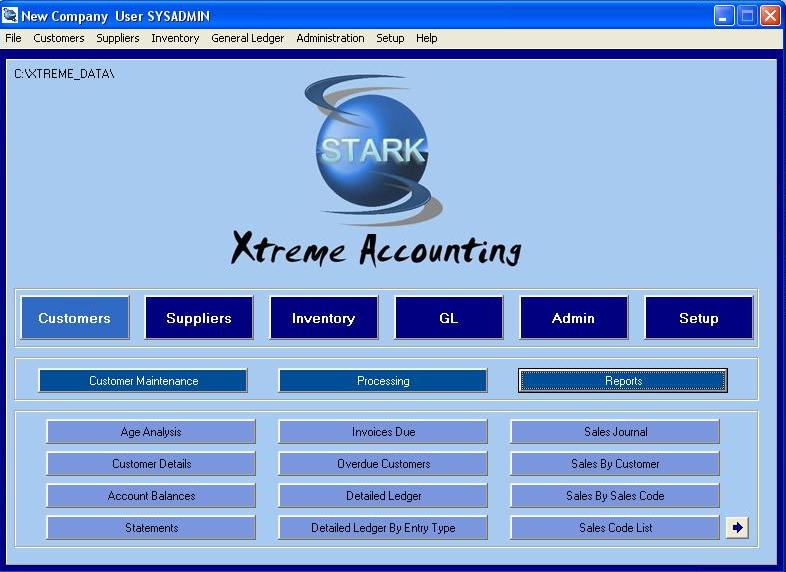Open the Customer Details report
The height and width of the screenshot is (572, 786).
coord(151,464)
